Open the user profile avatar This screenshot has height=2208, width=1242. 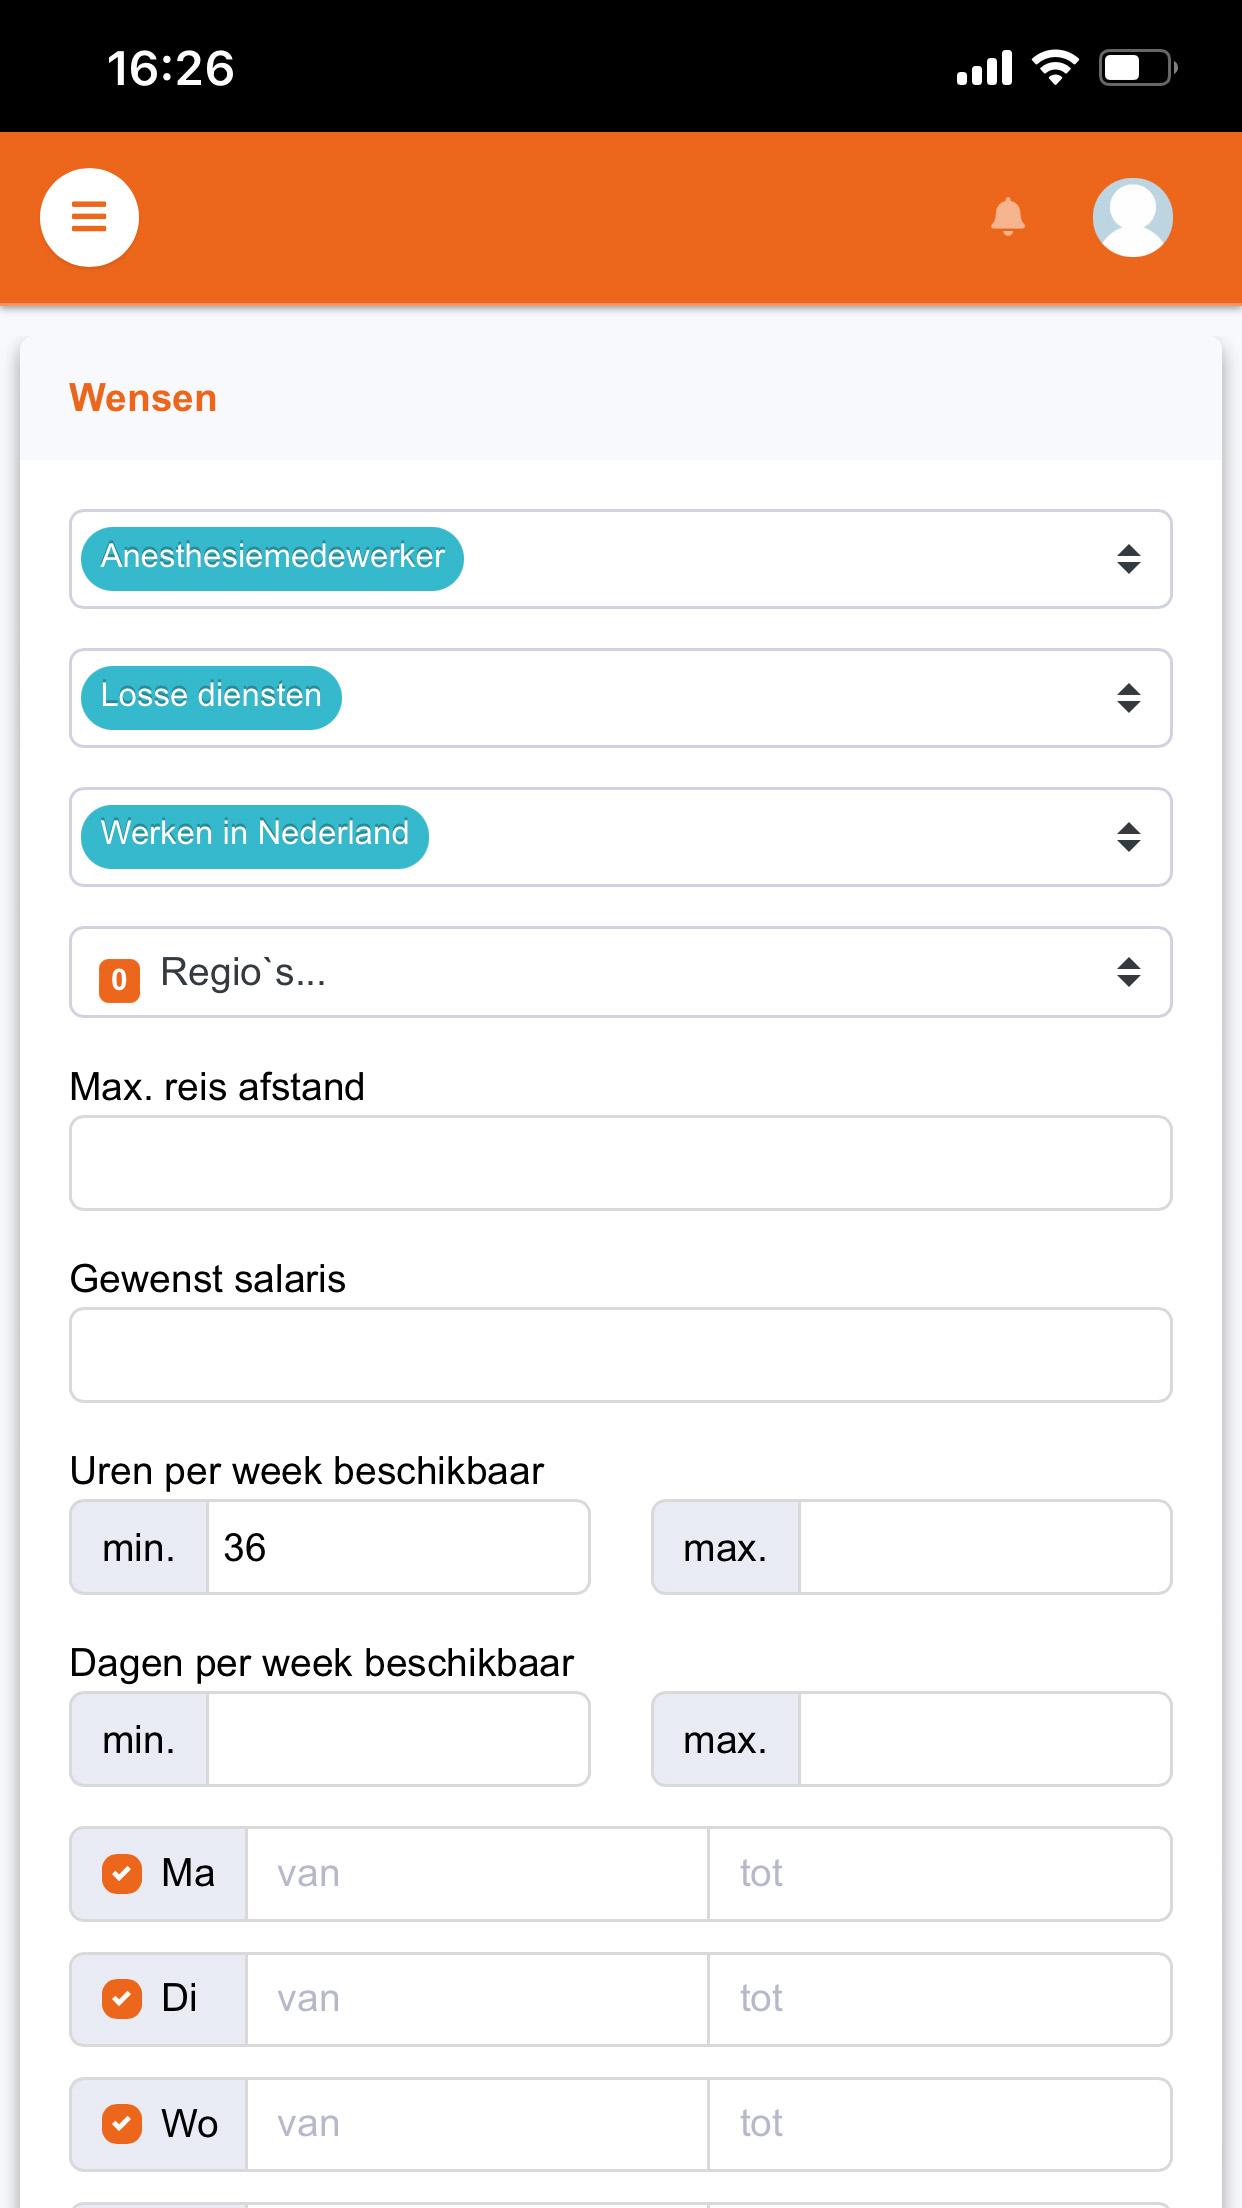1132,217
